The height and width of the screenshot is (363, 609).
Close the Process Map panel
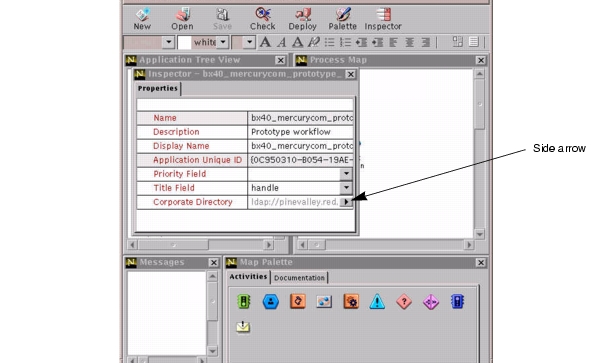click(481, 60)
